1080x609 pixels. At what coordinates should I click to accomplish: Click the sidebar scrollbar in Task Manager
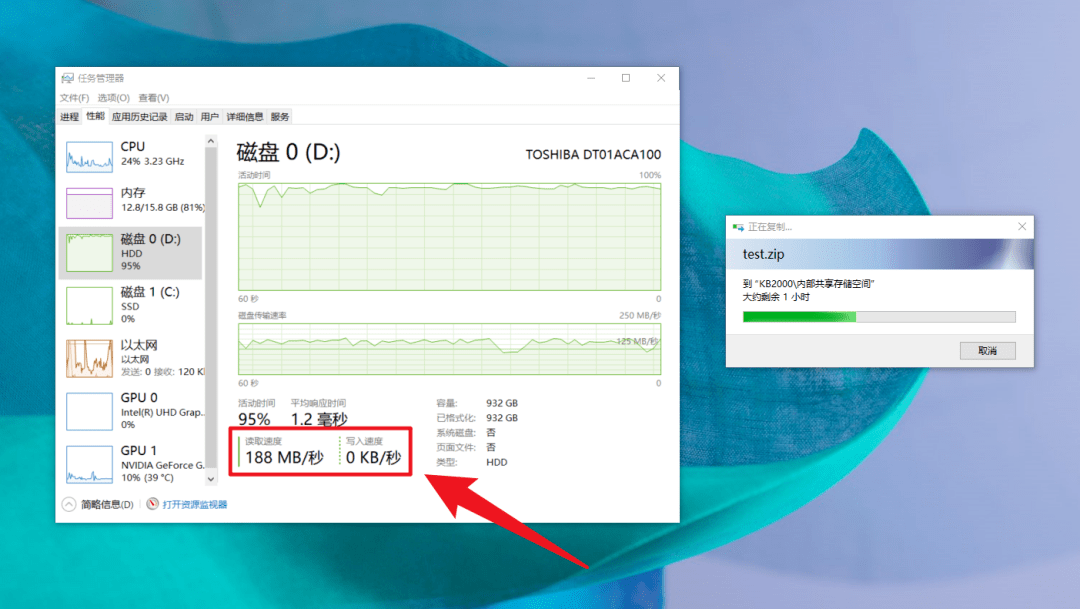pos(211,300)
